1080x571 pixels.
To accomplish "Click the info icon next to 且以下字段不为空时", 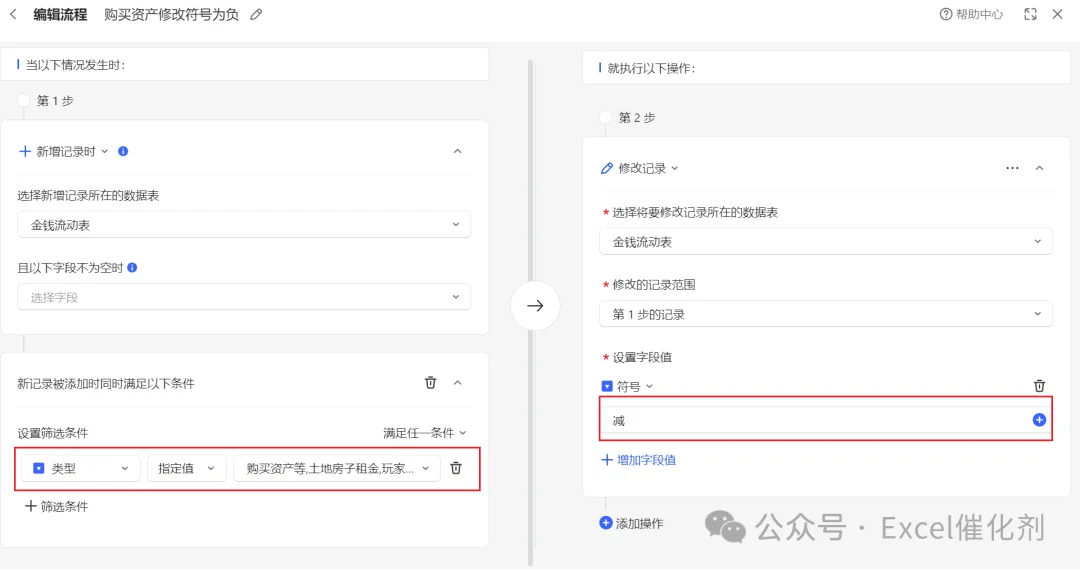I will 132,268.
